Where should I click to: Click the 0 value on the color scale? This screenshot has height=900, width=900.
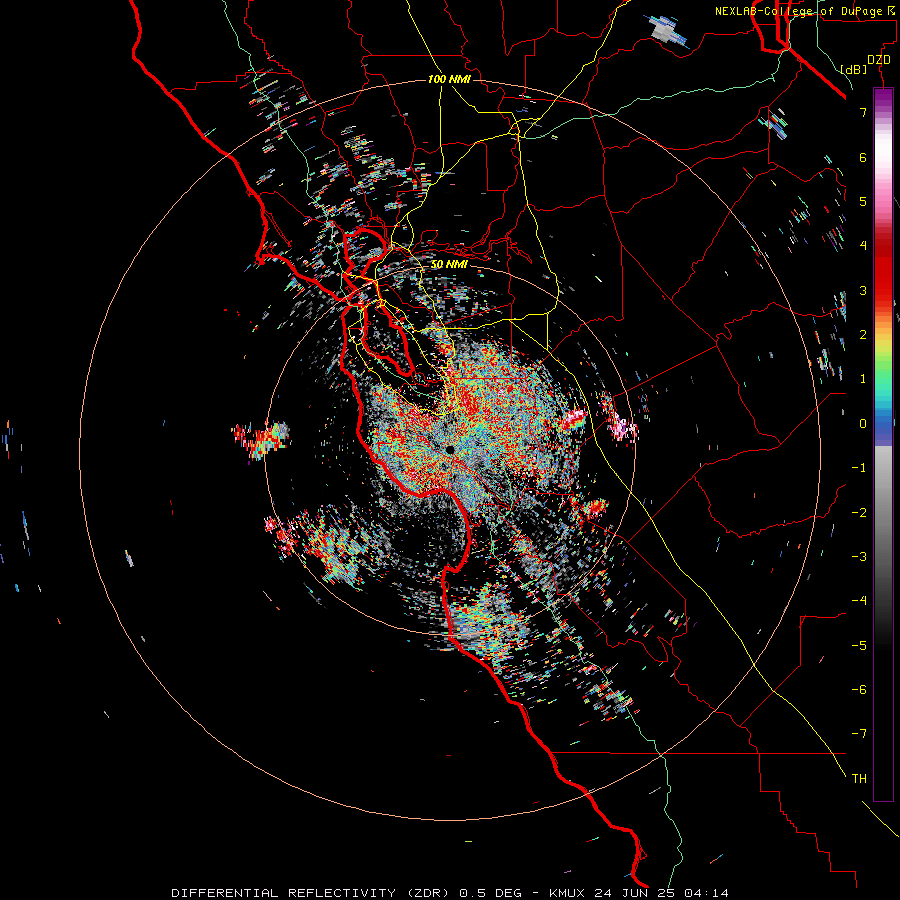pos(863,423)
